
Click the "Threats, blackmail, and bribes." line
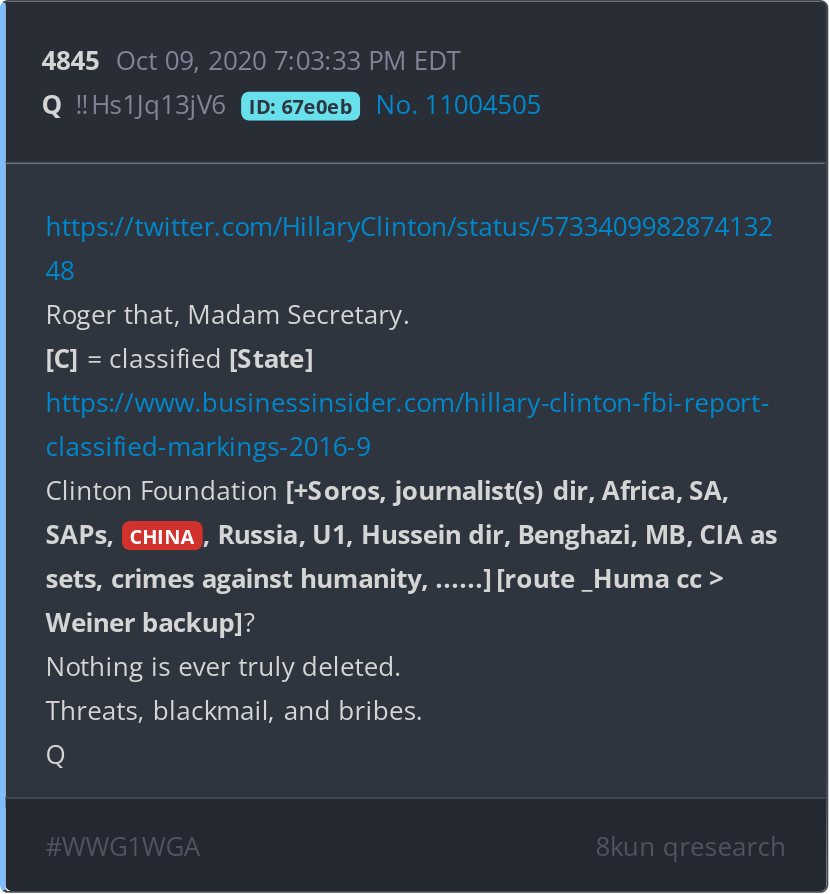click(x=234, y=711)
